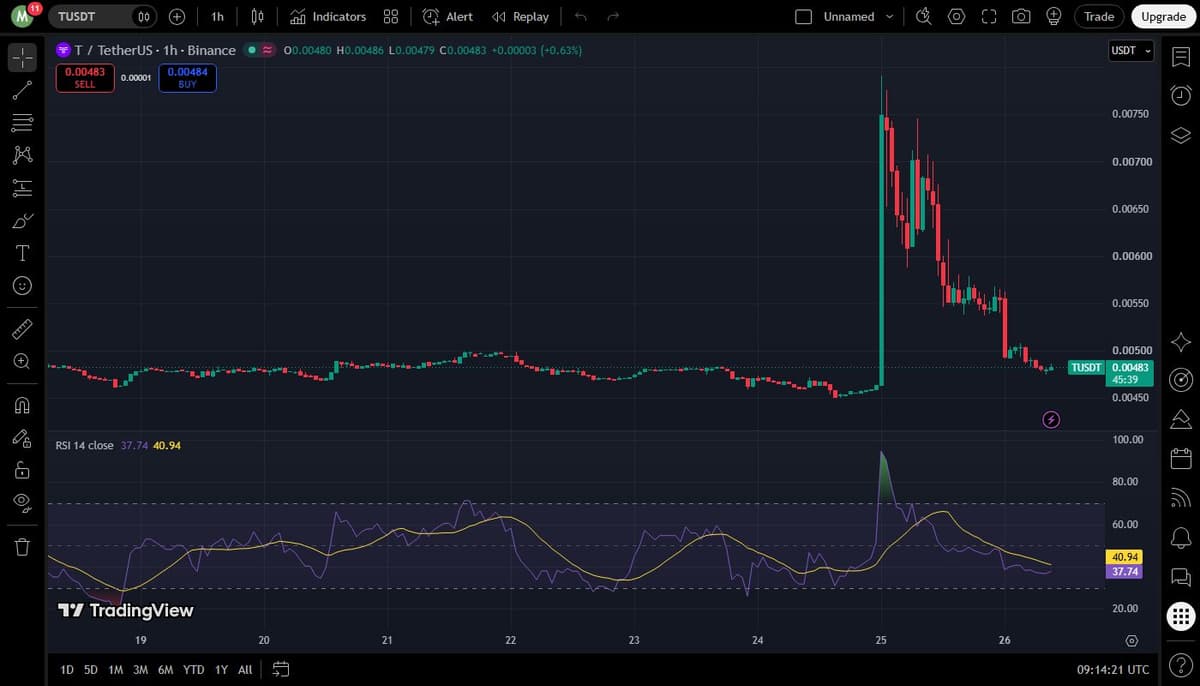The image size is (1200, 686).
Task: Select the ruler measure tool
Action: coord(22,327)
